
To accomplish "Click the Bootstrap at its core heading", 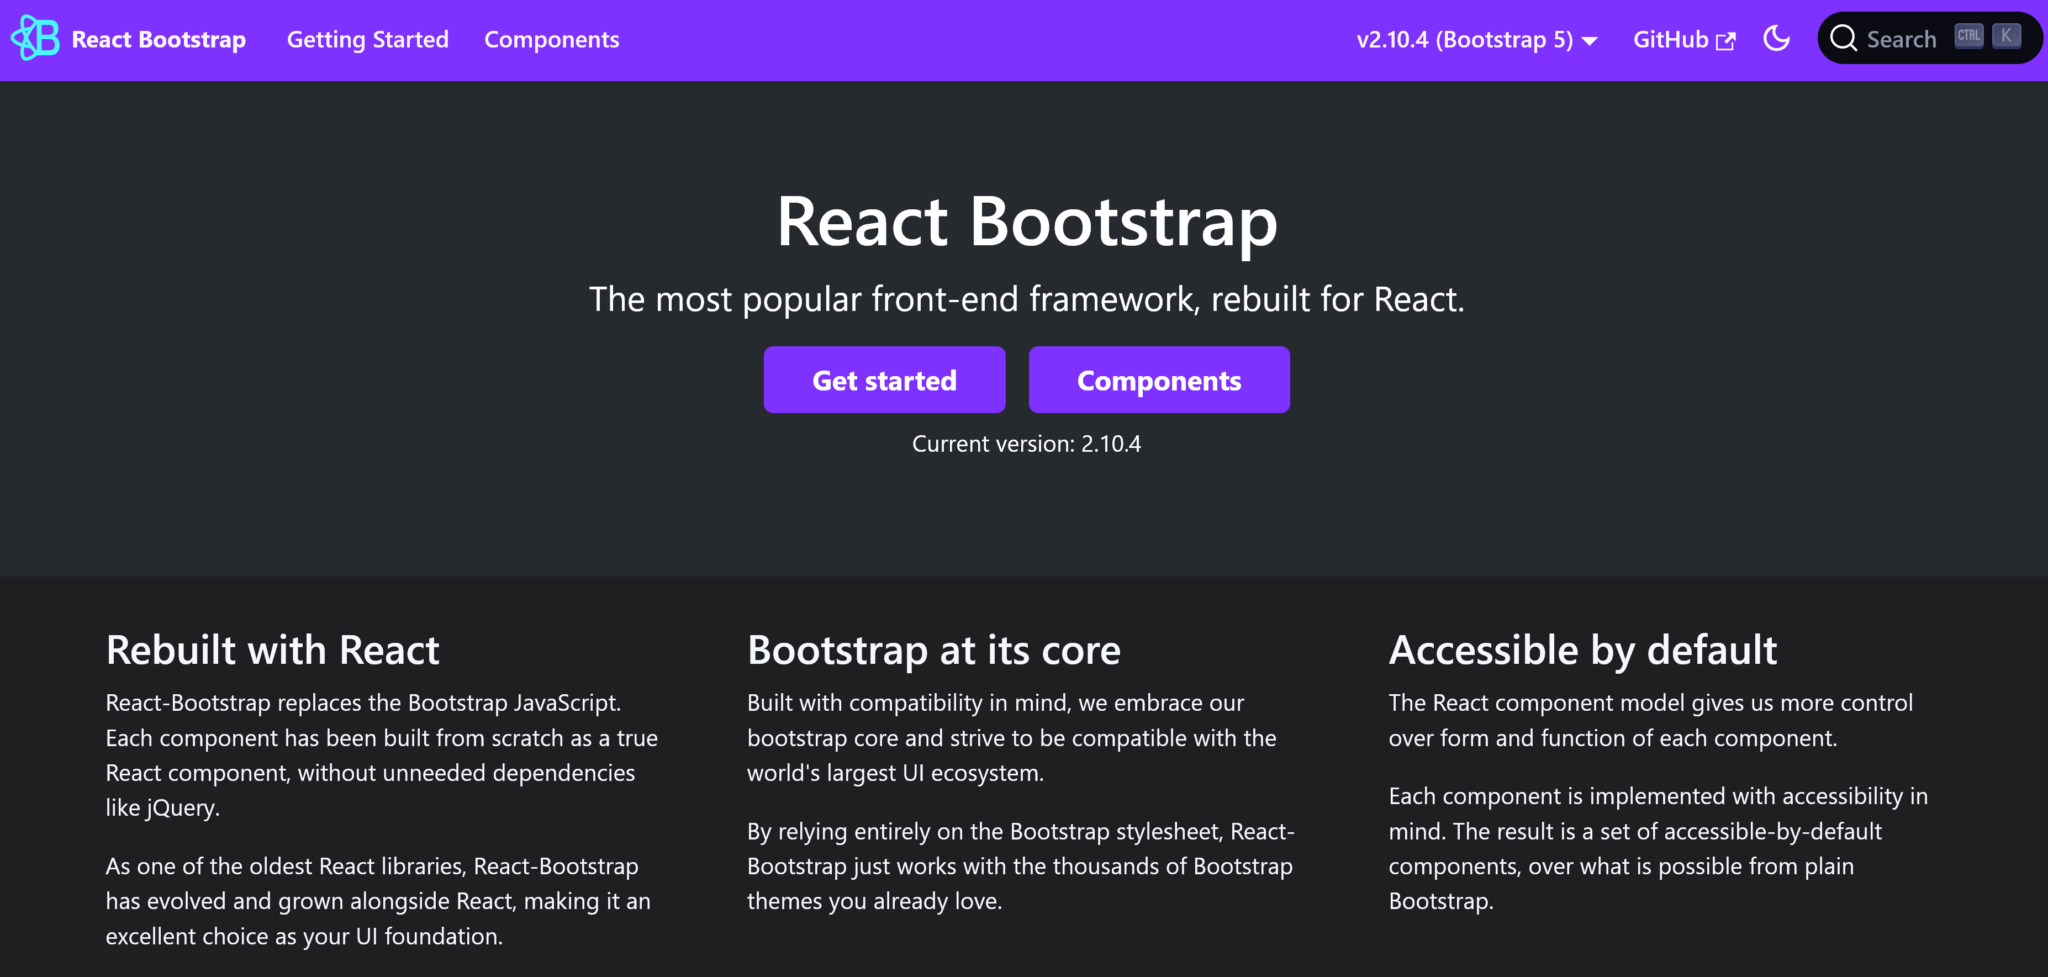I will [933, 650].
